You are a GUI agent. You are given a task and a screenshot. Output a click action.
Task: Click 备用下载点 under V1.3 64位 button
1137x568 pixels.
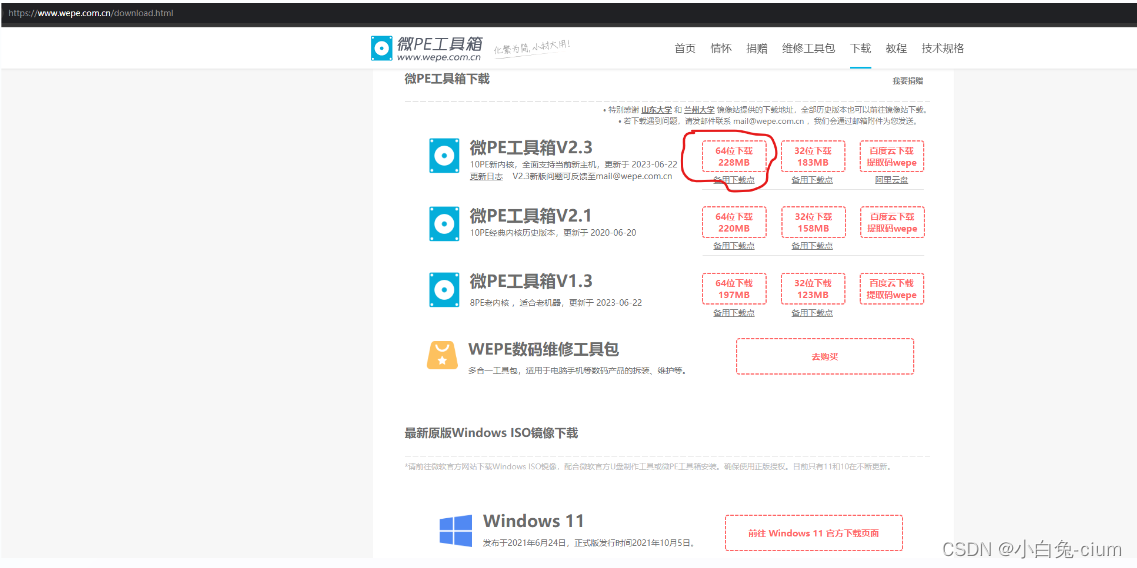(x=734, y=313)
